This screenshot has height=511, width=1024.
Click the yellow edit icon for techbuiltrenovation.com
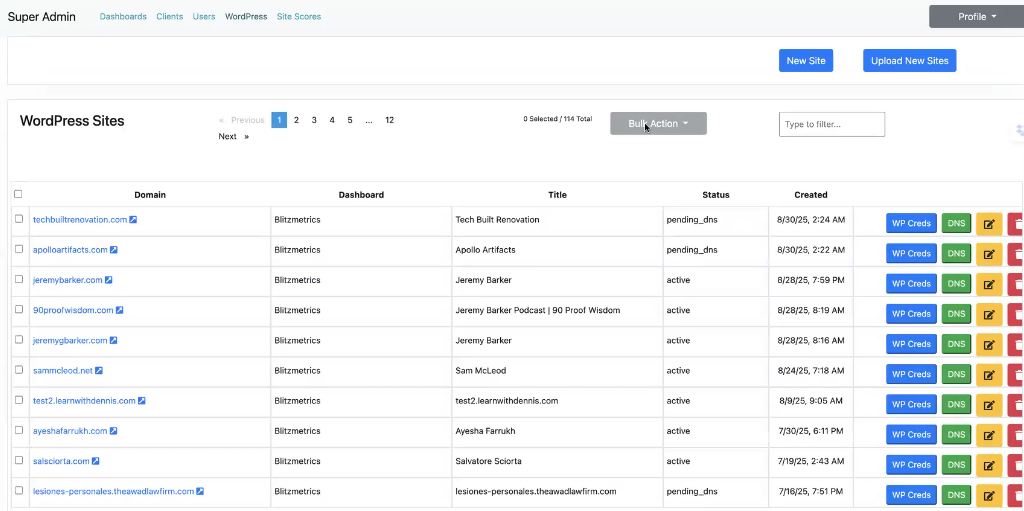pos(989,224)
